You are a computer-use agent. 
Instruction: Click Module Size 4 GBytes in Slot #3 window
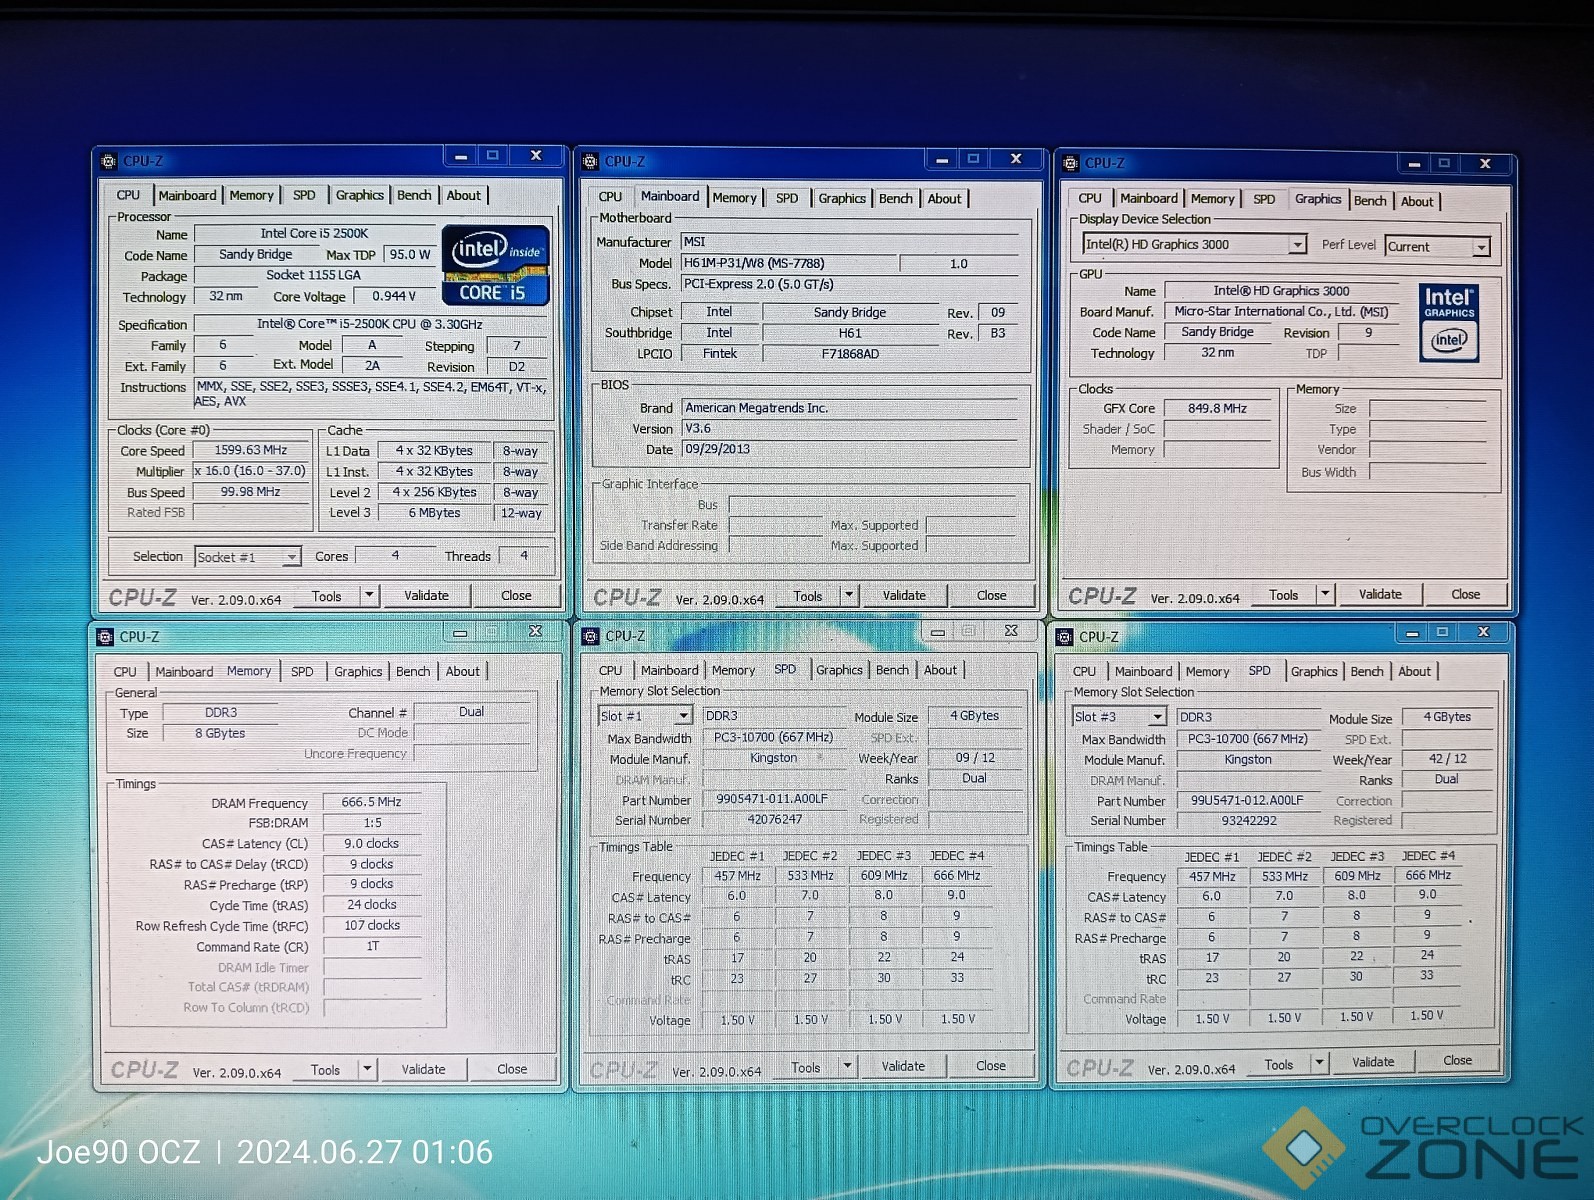[x=1447, y=717]
